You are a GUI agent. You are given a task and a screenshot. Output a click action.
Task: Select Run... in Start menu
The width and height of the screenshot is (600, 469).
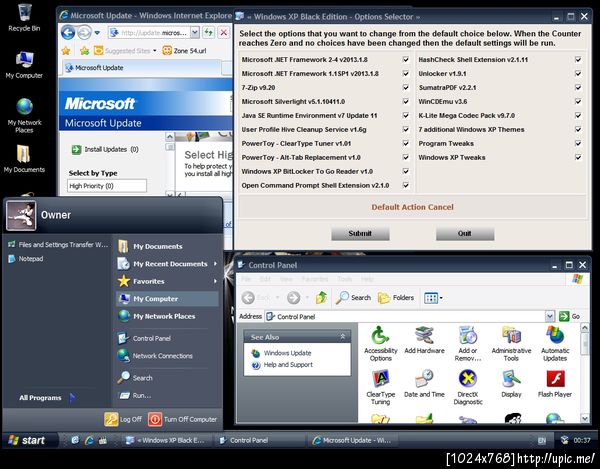click(167, 396)
